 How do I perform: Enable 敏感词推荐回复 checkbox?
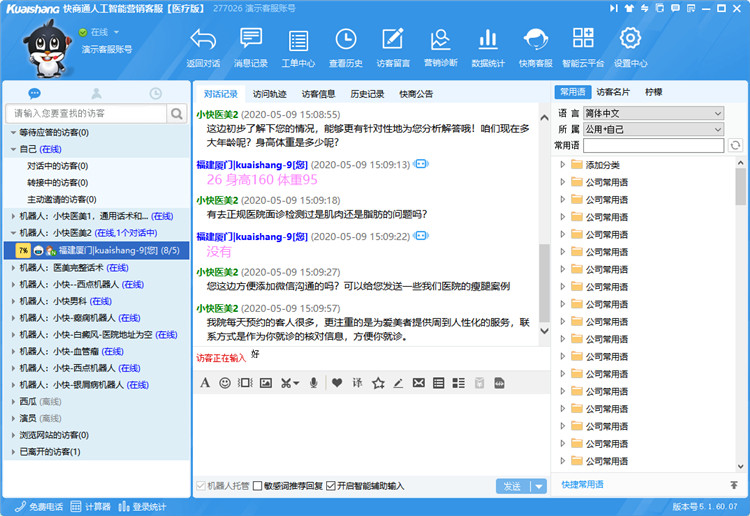[x=258, y=486]
